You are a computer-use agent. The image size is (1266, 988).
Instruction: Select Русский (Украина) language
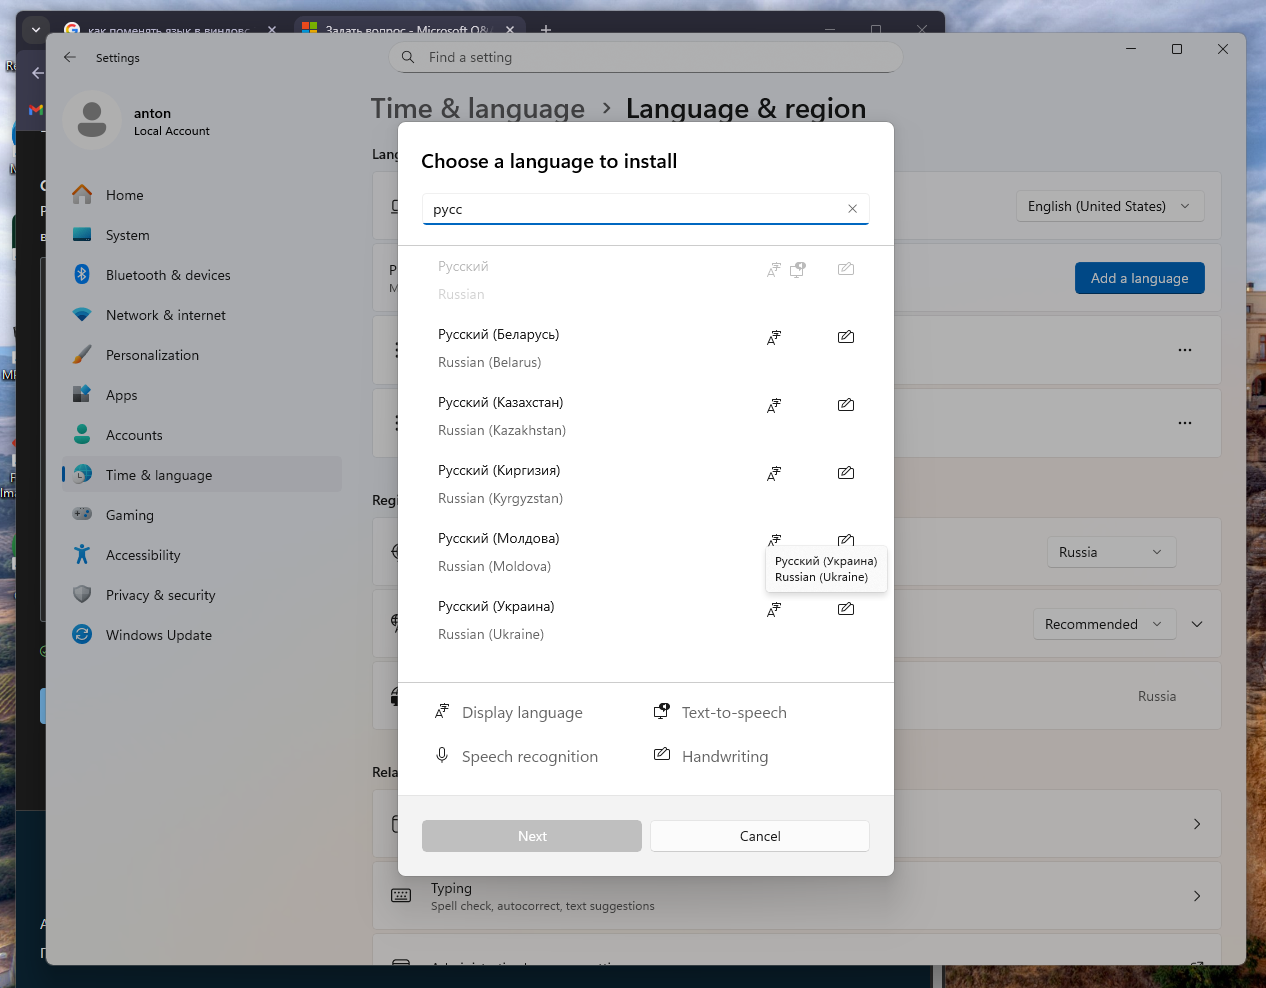coord(645,620)
